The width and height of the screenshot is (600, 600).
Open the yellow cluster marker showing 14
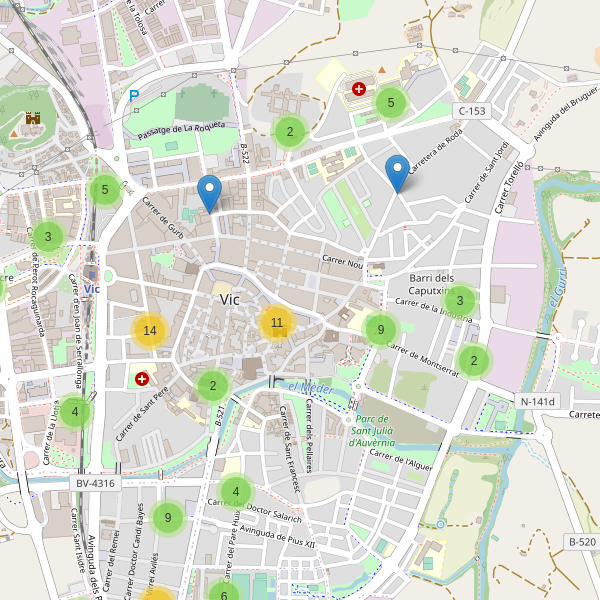click(150, 331)
